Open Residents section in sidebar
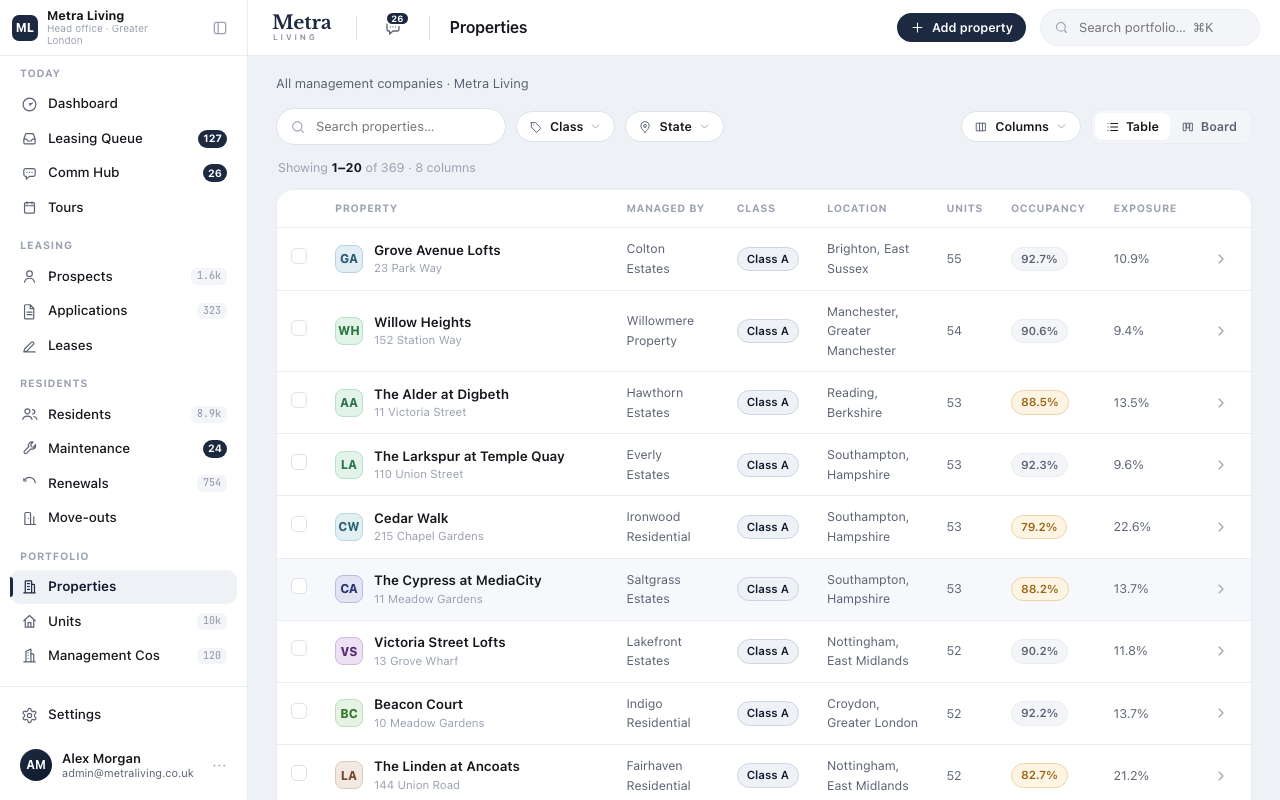1280x800 pixels. point(124,415)
